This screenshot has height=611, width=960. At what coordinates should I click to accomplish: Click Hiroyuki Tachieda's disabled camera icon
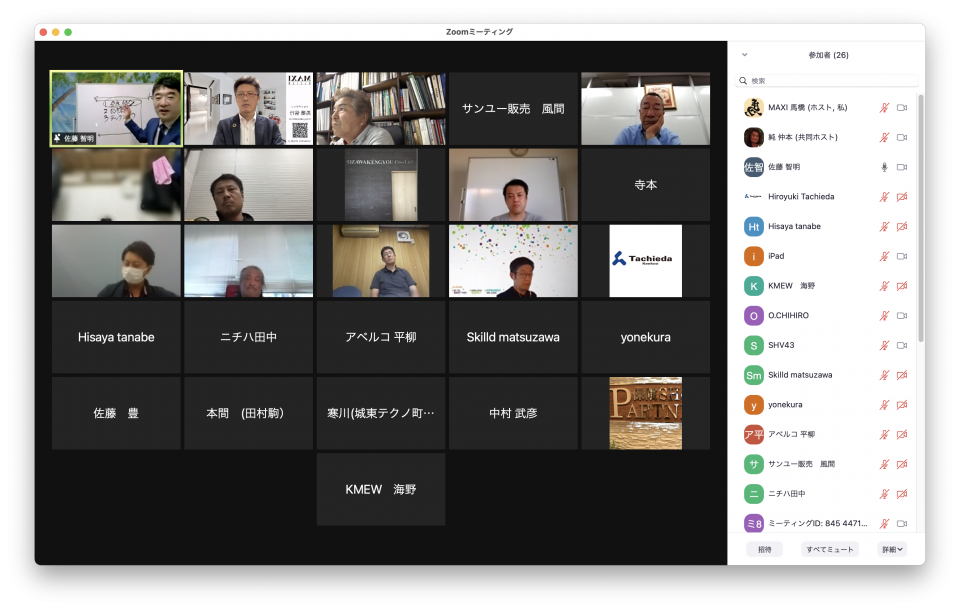902,197
